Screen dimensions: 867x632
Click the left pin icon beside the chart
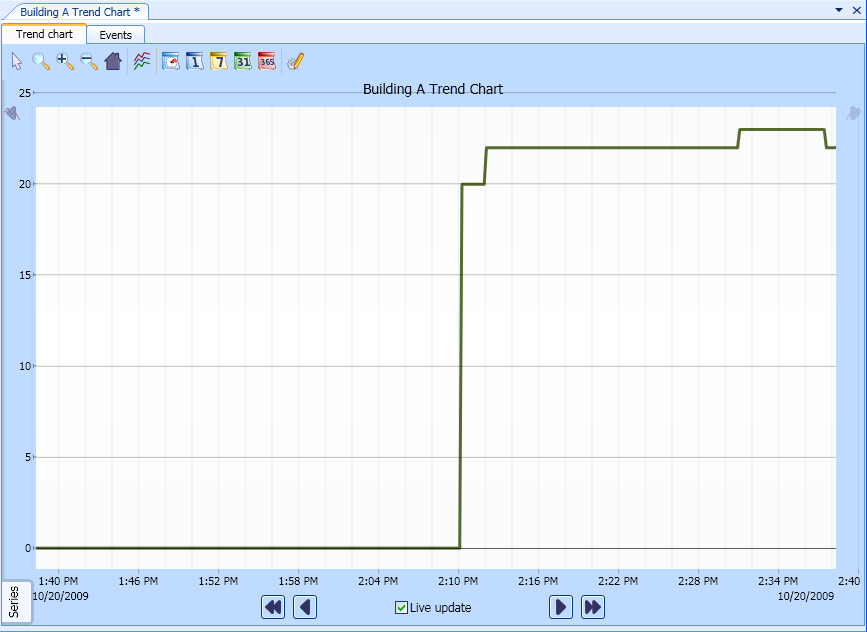12,113
